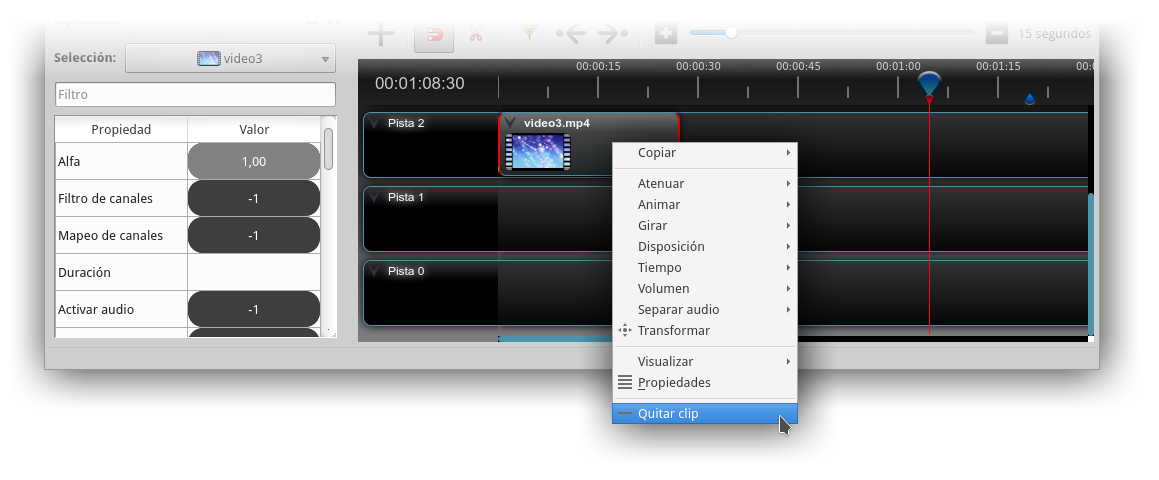
Task: Click the zoom in plus button
Action: coord(665,34)
